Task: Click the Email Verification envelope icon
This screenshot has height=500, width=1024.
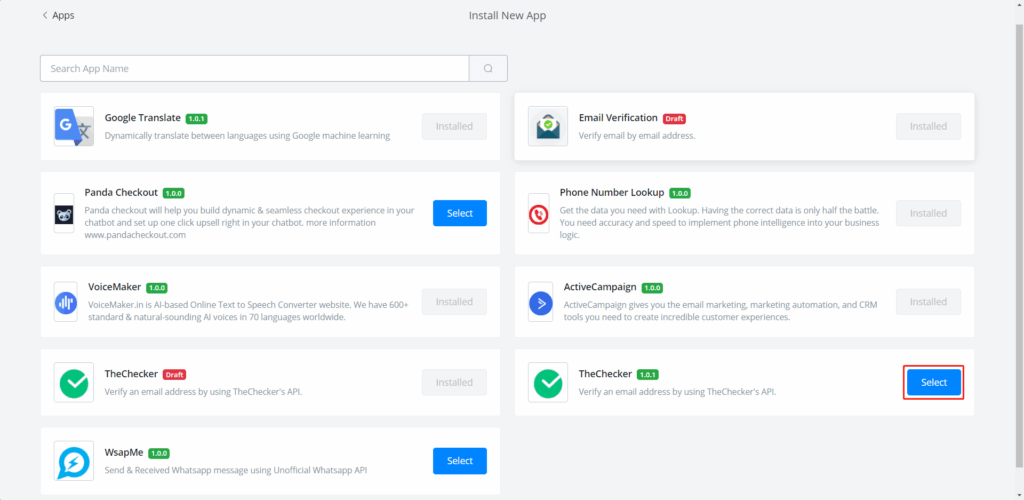Action: (547, 127)
